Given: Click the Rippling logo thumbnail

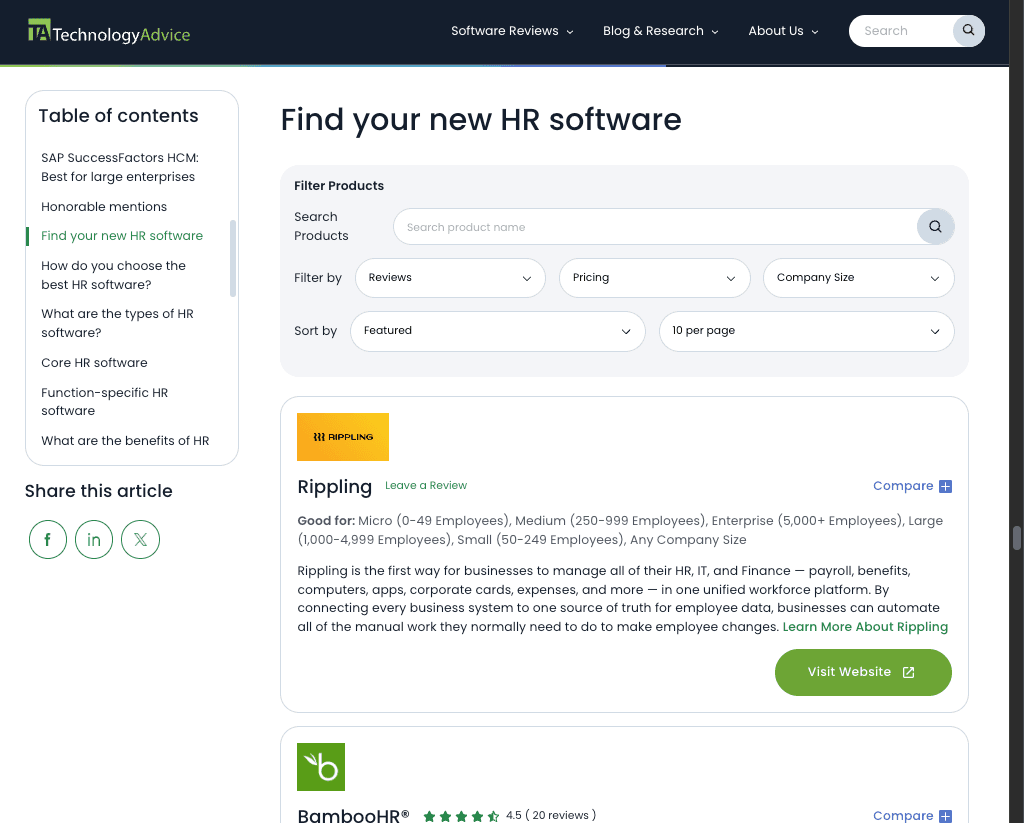Looking at the screenshot, I should pyautogui.click(x=343, y=437).
